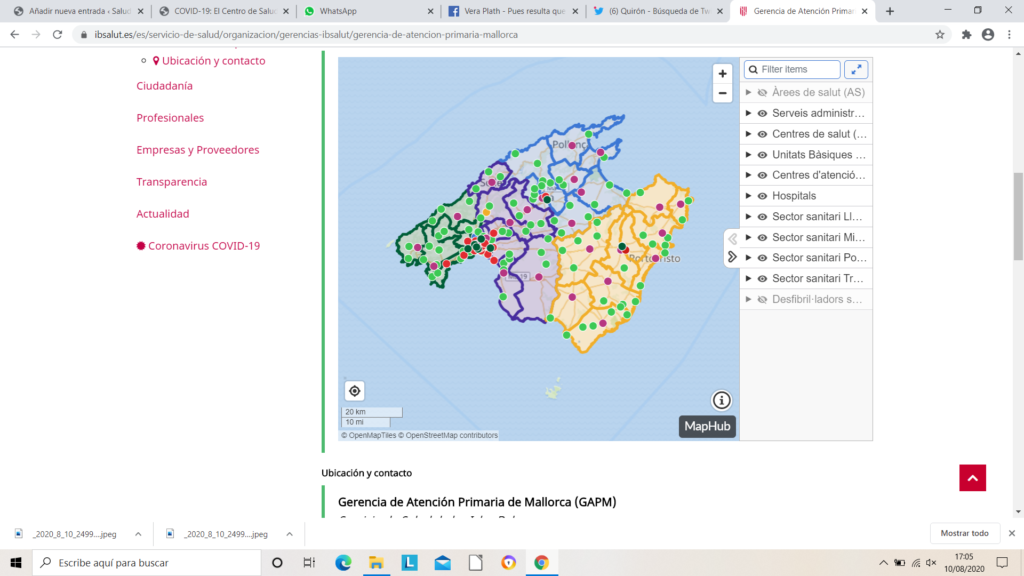
Task: Switch to the COVID-19 Centro de Salud tab
Action: coord(224,11)
